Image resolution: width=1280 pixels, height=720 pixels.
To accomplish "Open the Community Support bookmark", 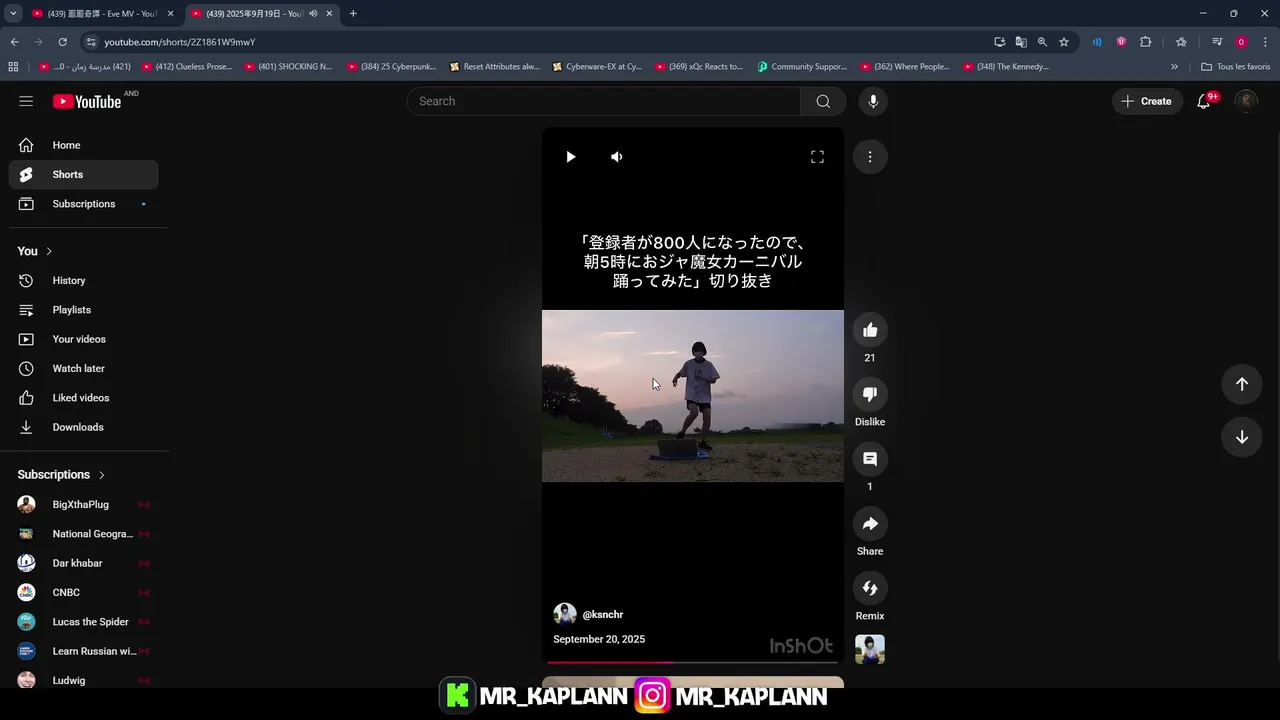I will pyautogui.click(x=802, y=67).
